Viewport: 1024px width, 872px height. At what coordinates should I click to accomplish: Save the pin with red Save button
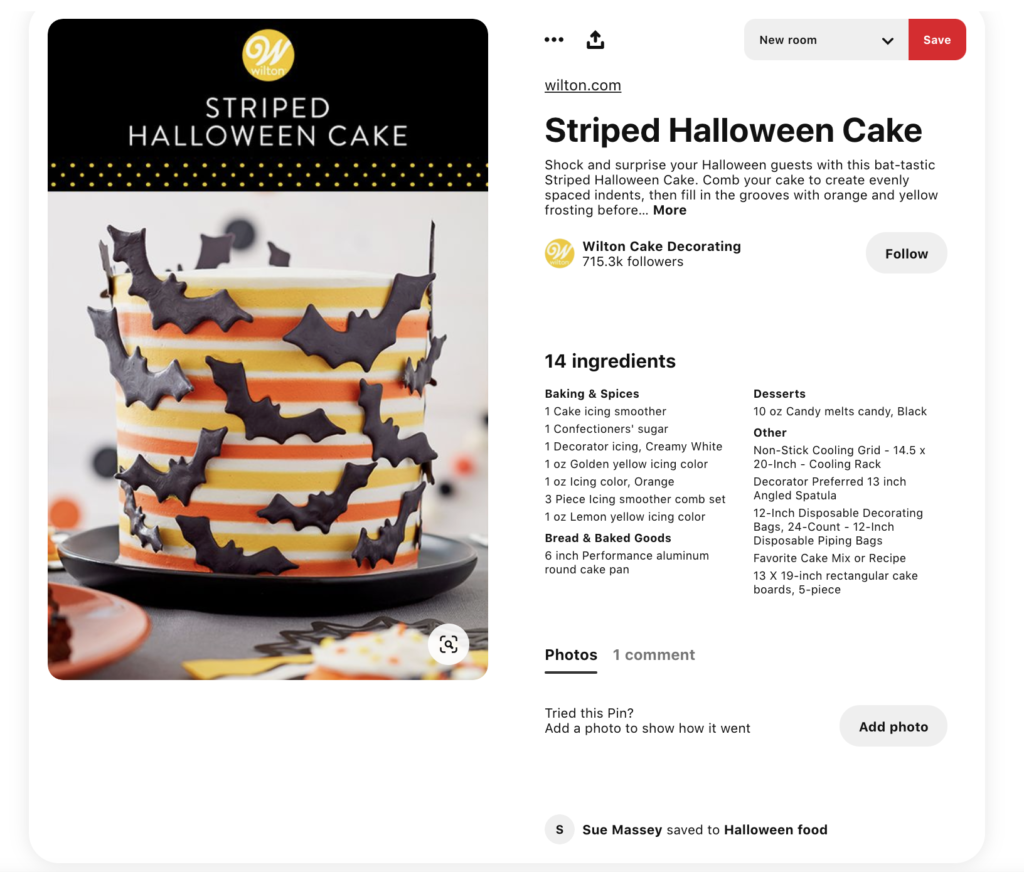pos(937,40)
